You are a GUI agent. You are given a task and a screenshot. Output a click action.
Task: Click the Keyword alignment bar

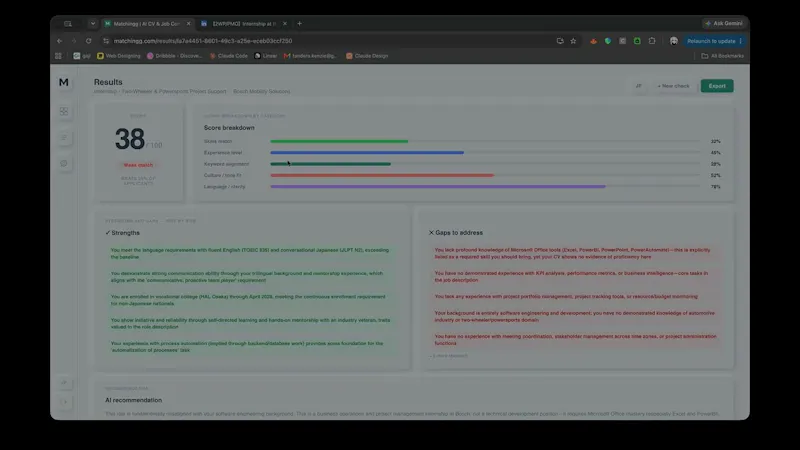330,164
